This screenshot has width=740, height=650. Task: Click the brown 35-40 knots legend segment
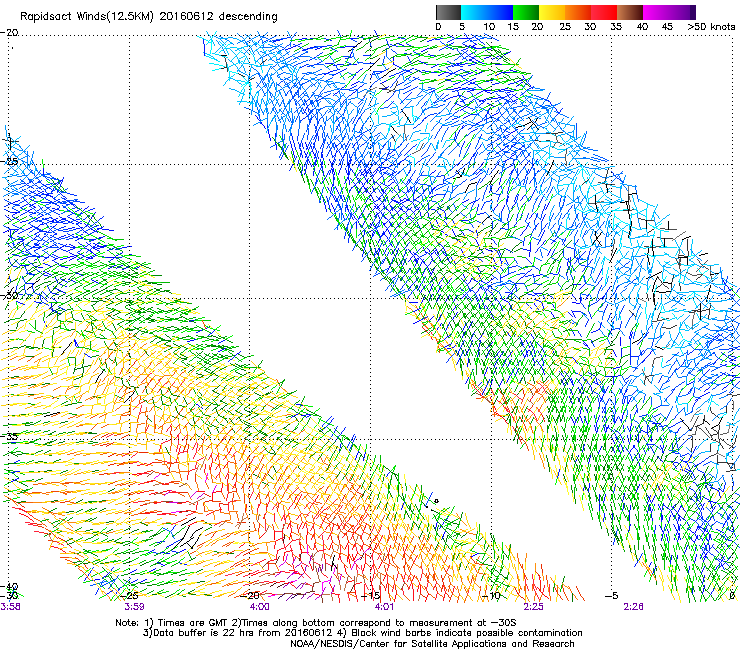coord(630,12)
